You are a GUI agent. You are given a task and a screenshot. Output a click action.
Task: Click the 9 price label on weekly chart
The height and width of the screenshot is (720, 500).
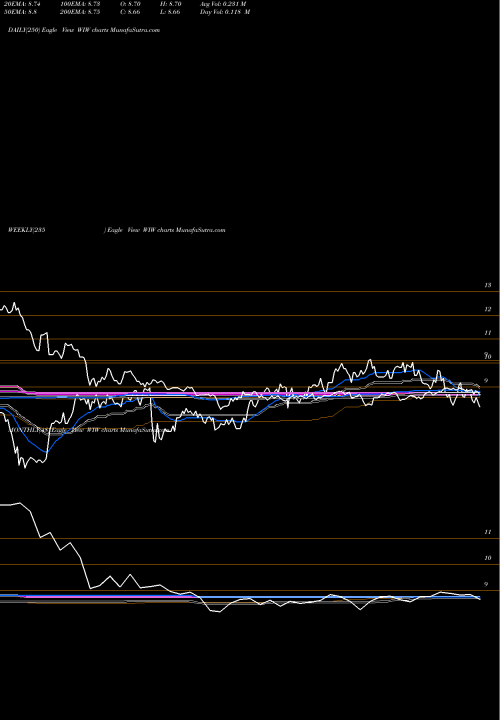(x=486, y=381)
